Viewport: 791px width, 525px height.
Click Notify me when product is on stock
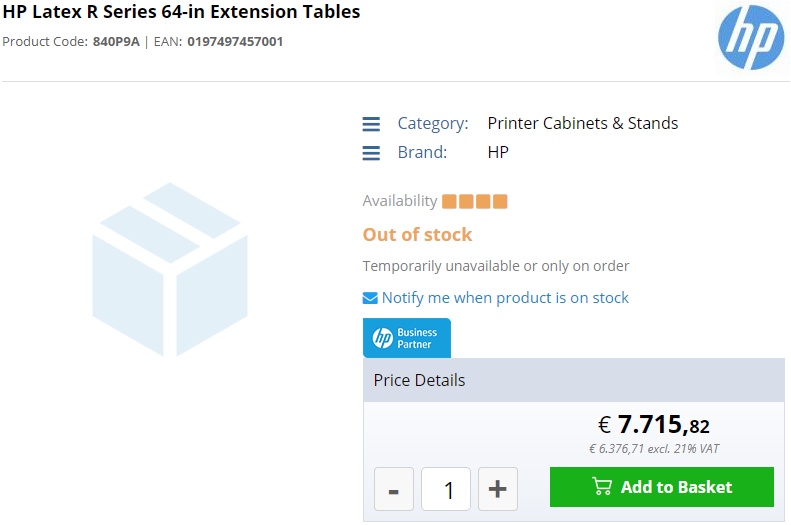(505, 298)
